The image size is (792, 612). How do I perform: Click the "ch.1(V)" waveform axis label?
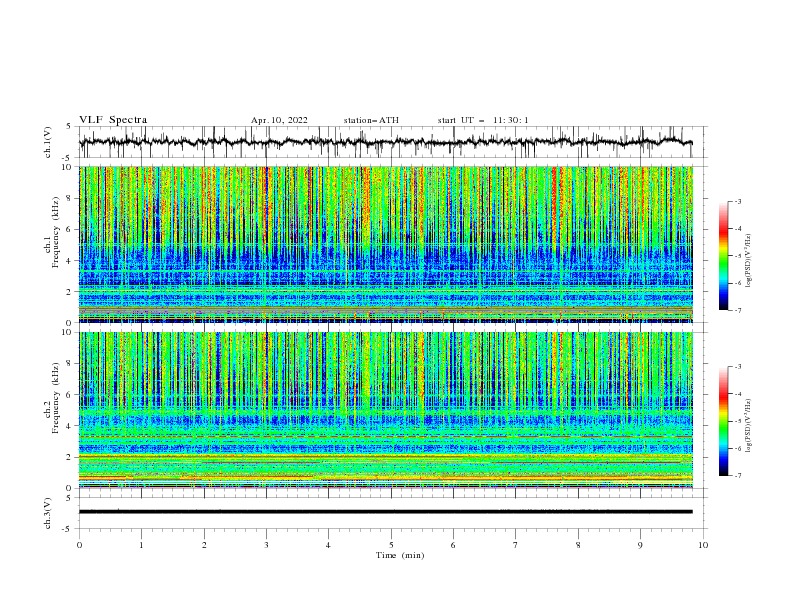(x=47, y=142)
